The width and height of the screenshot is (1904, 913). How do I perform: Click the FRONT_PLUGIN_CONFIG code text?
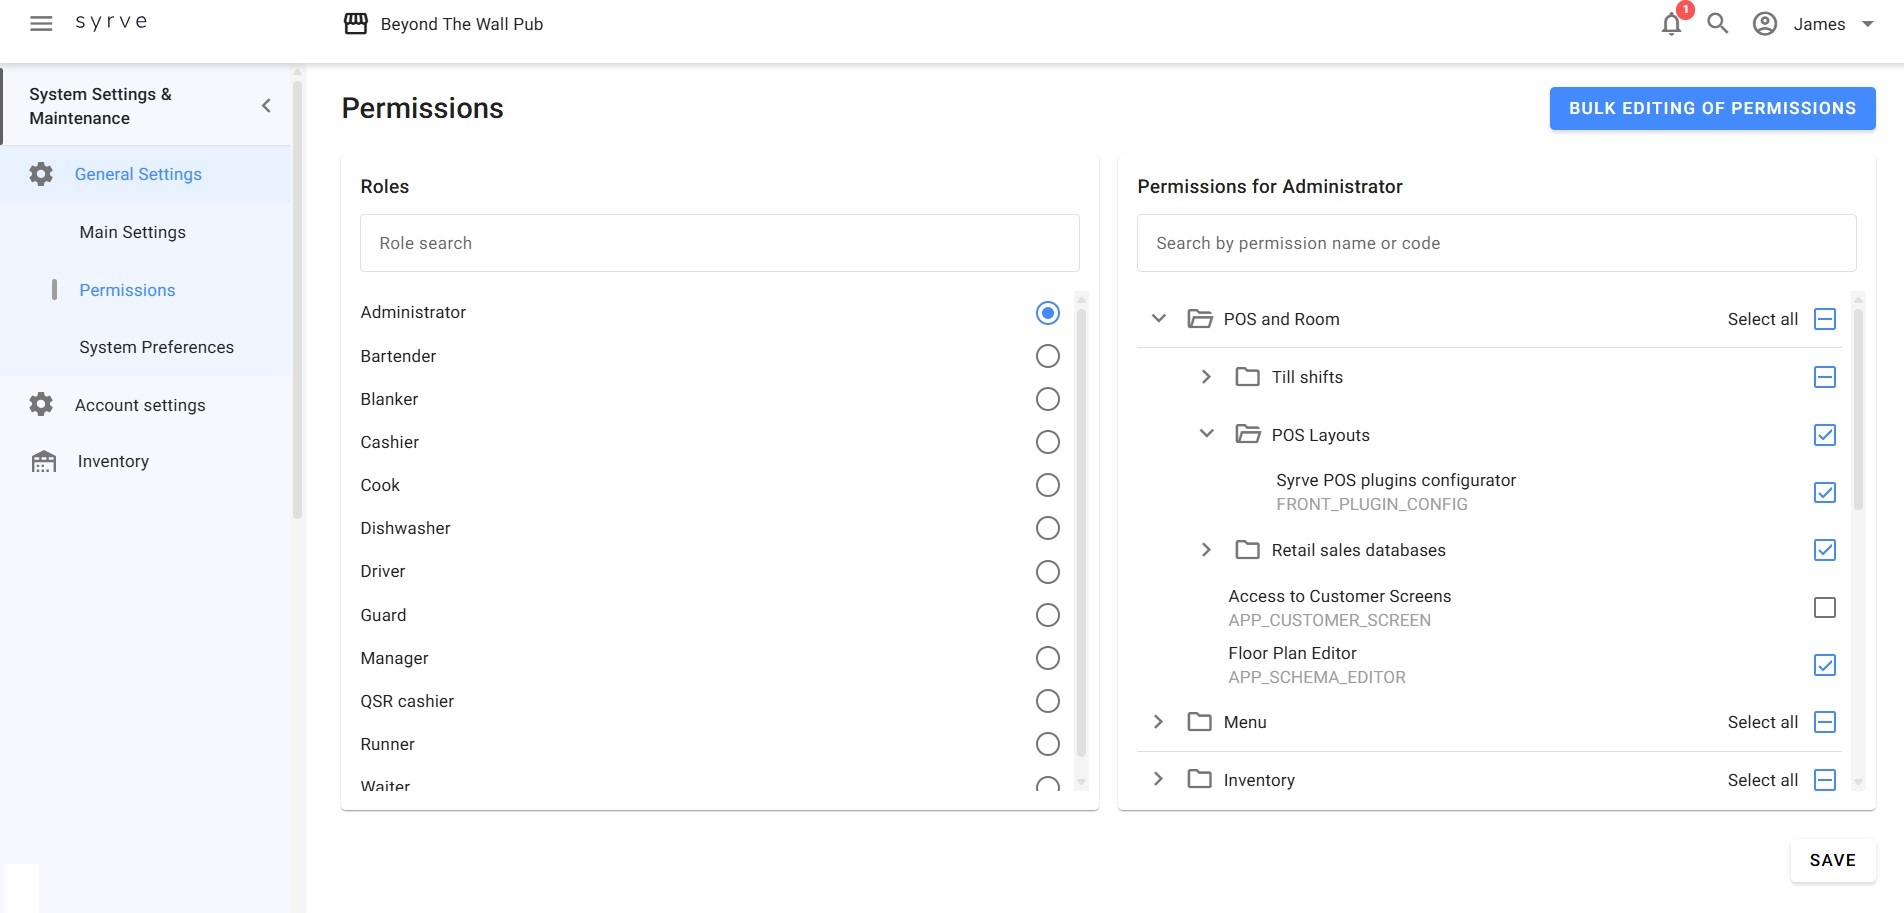click(x=1371, y=504)
